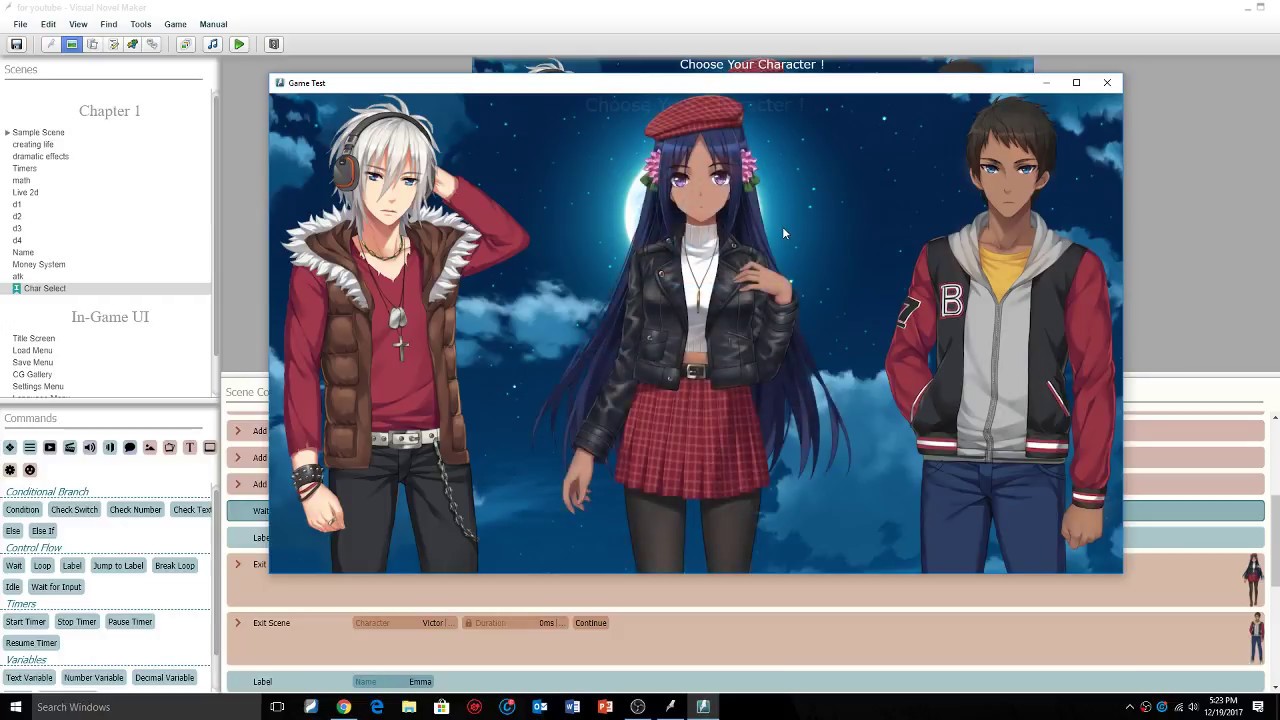This screenshot has width=1280, height=720.
Task: Select the Char Select scene
Action: (44, 288)
